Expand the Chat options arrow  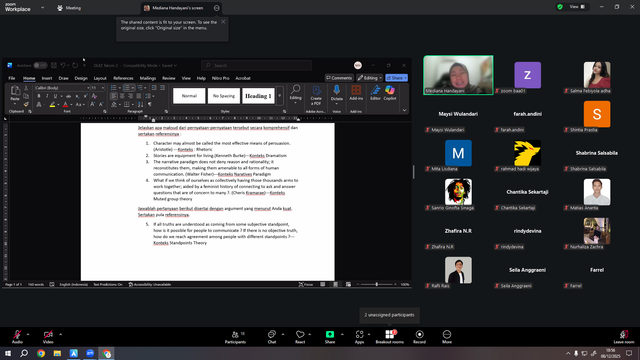(283, 334)
